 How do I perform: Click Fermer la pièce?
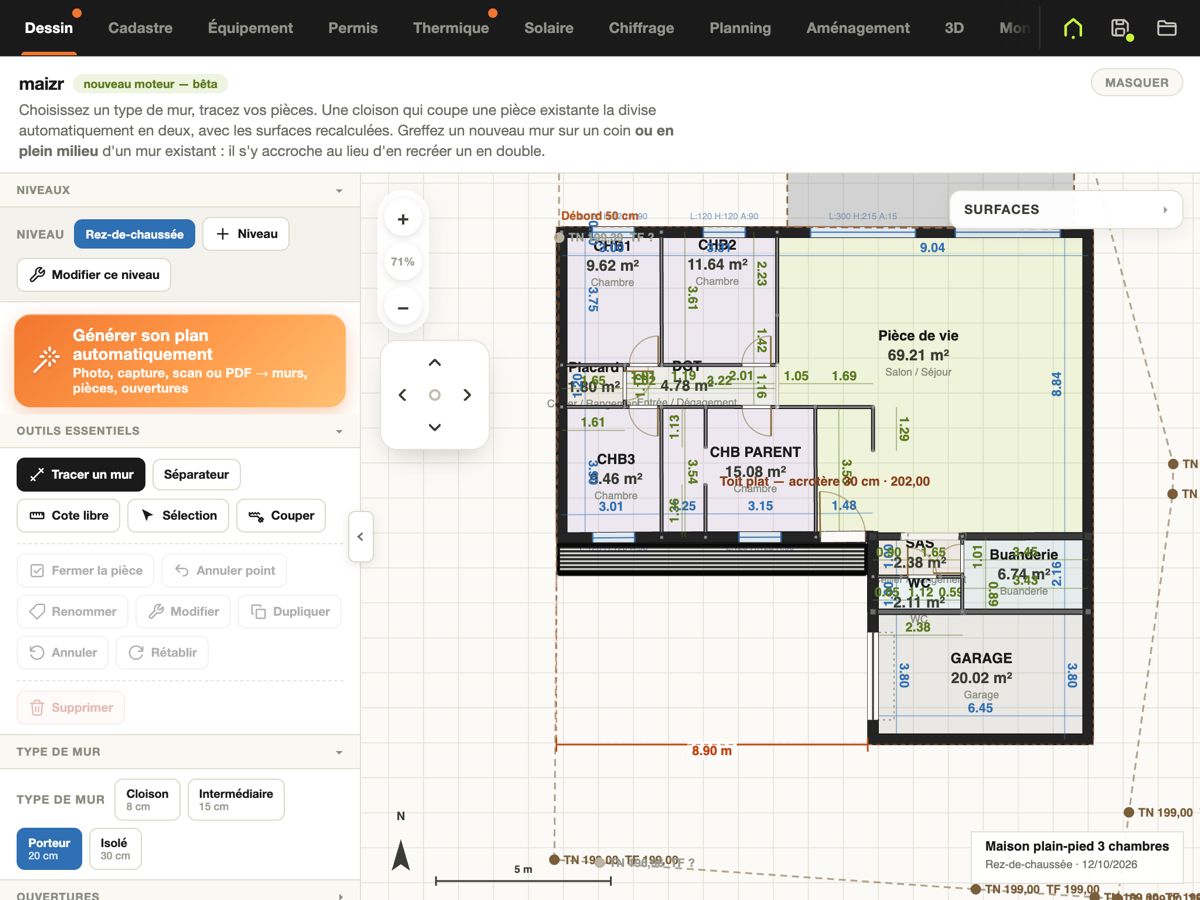(x=86, y=571)
